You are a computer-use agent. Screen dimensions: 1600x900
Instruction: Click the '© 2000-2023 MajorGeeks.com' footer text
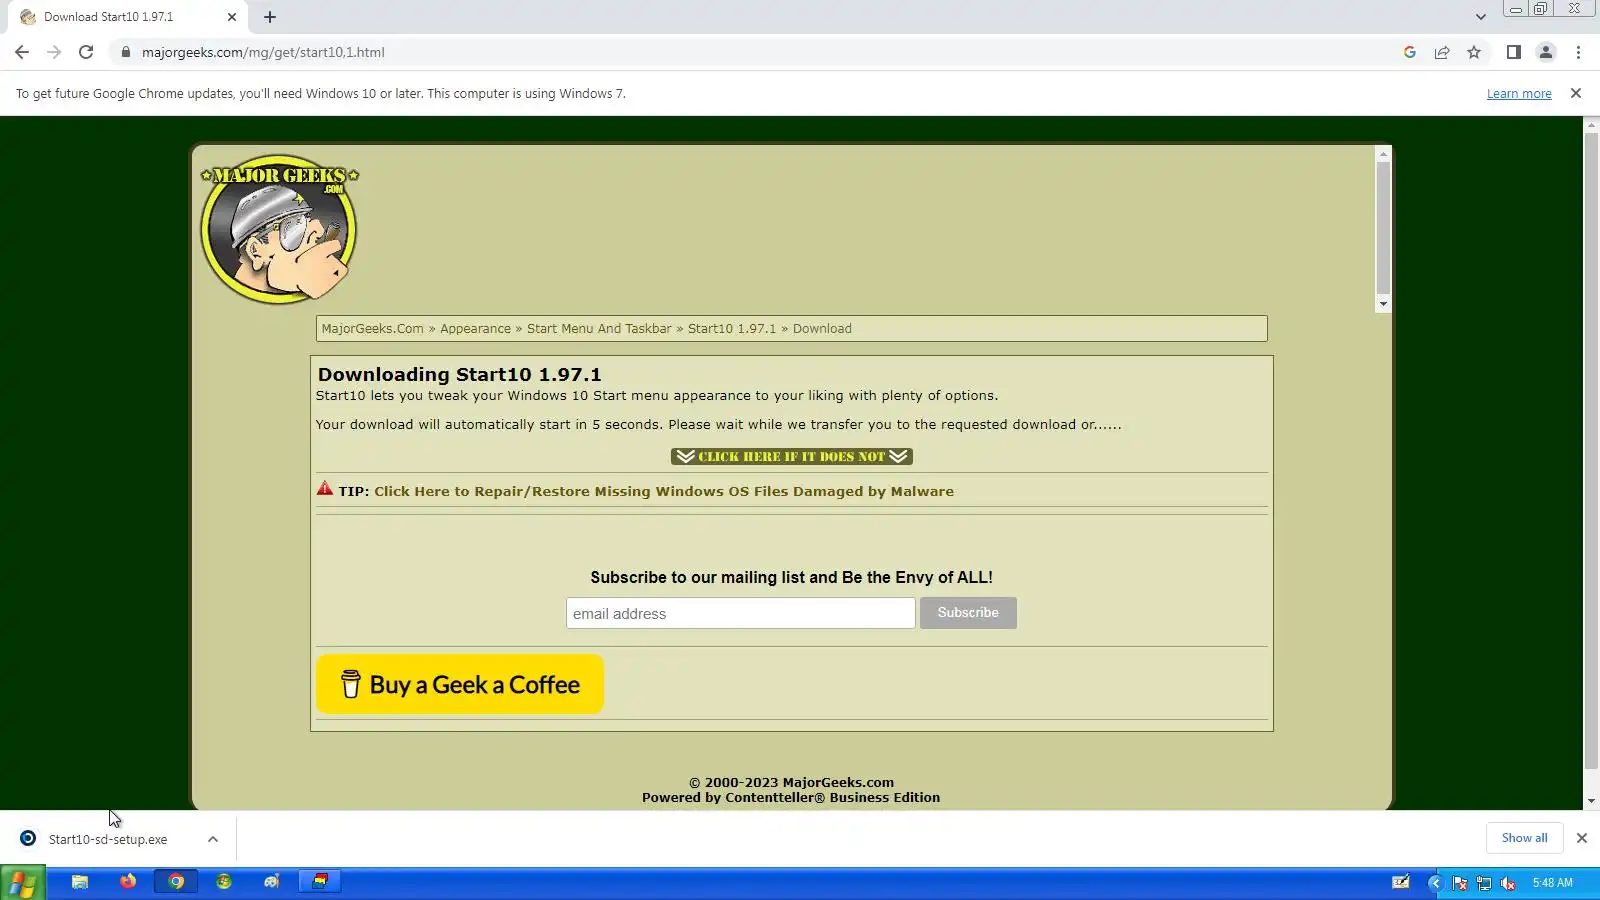click(791, 783)
